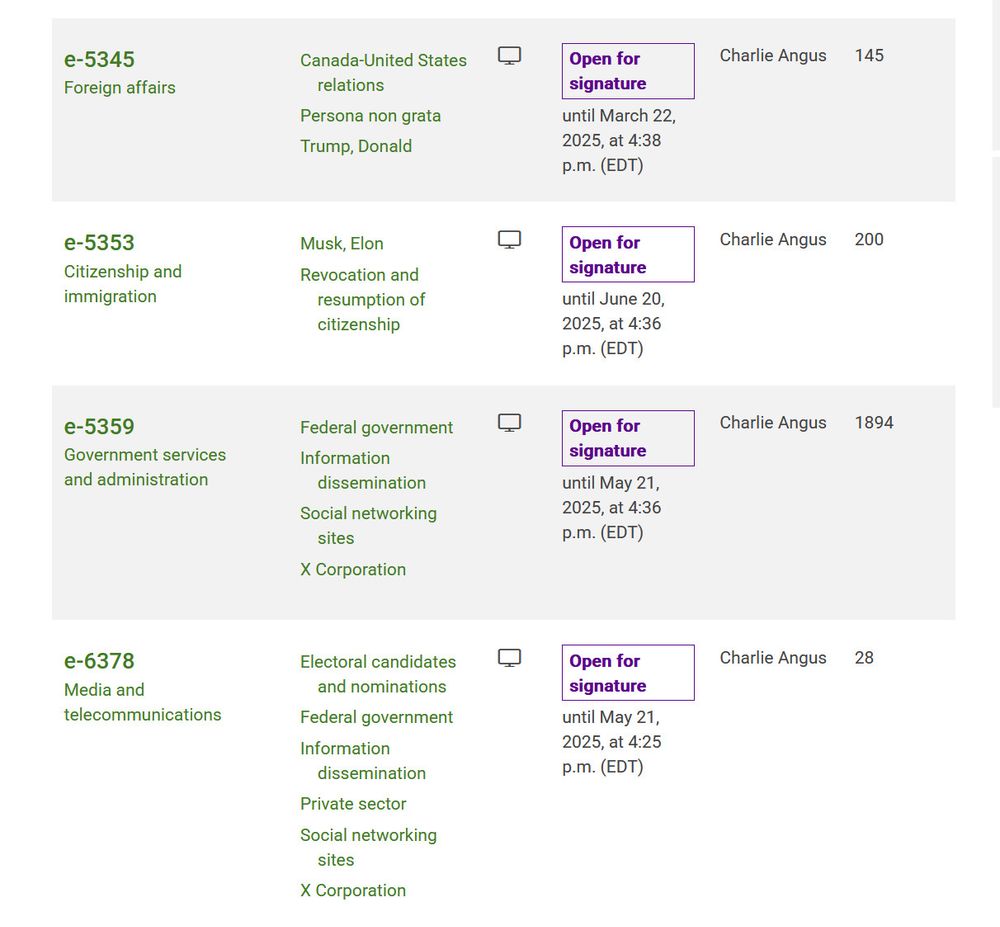Filter by Musk, Elon keyword
1000x927 pixels.
[342, 244]
